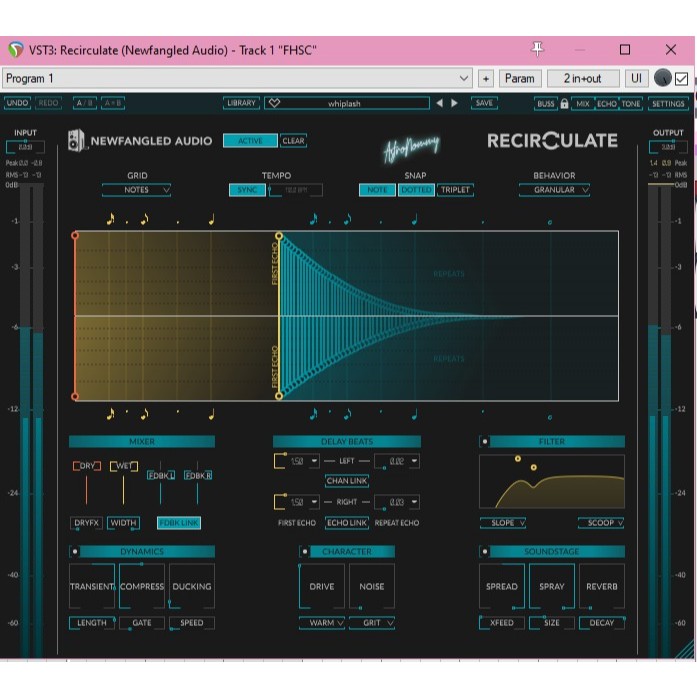Click the UNDO button
Screen dimensions: 697x697
[17, 103]
